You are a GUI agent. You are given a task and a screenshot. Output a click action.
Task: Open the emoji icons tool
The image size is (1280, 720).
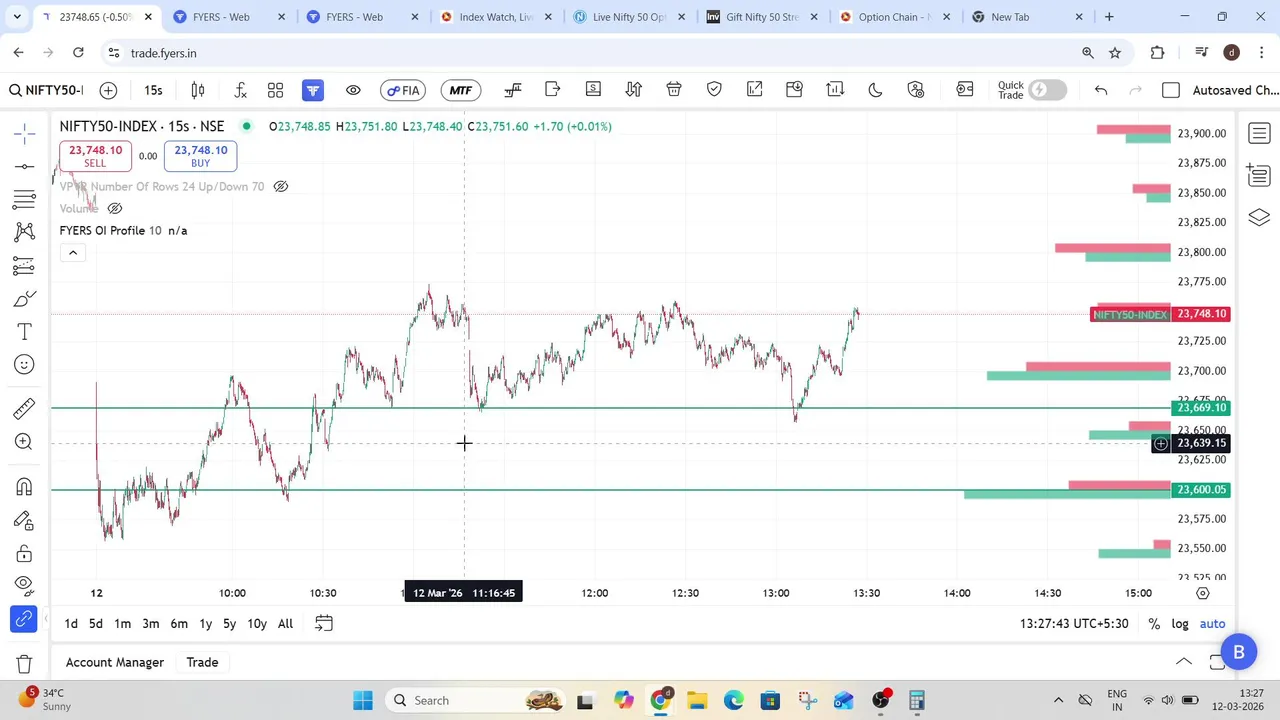(x=25, y=364)
